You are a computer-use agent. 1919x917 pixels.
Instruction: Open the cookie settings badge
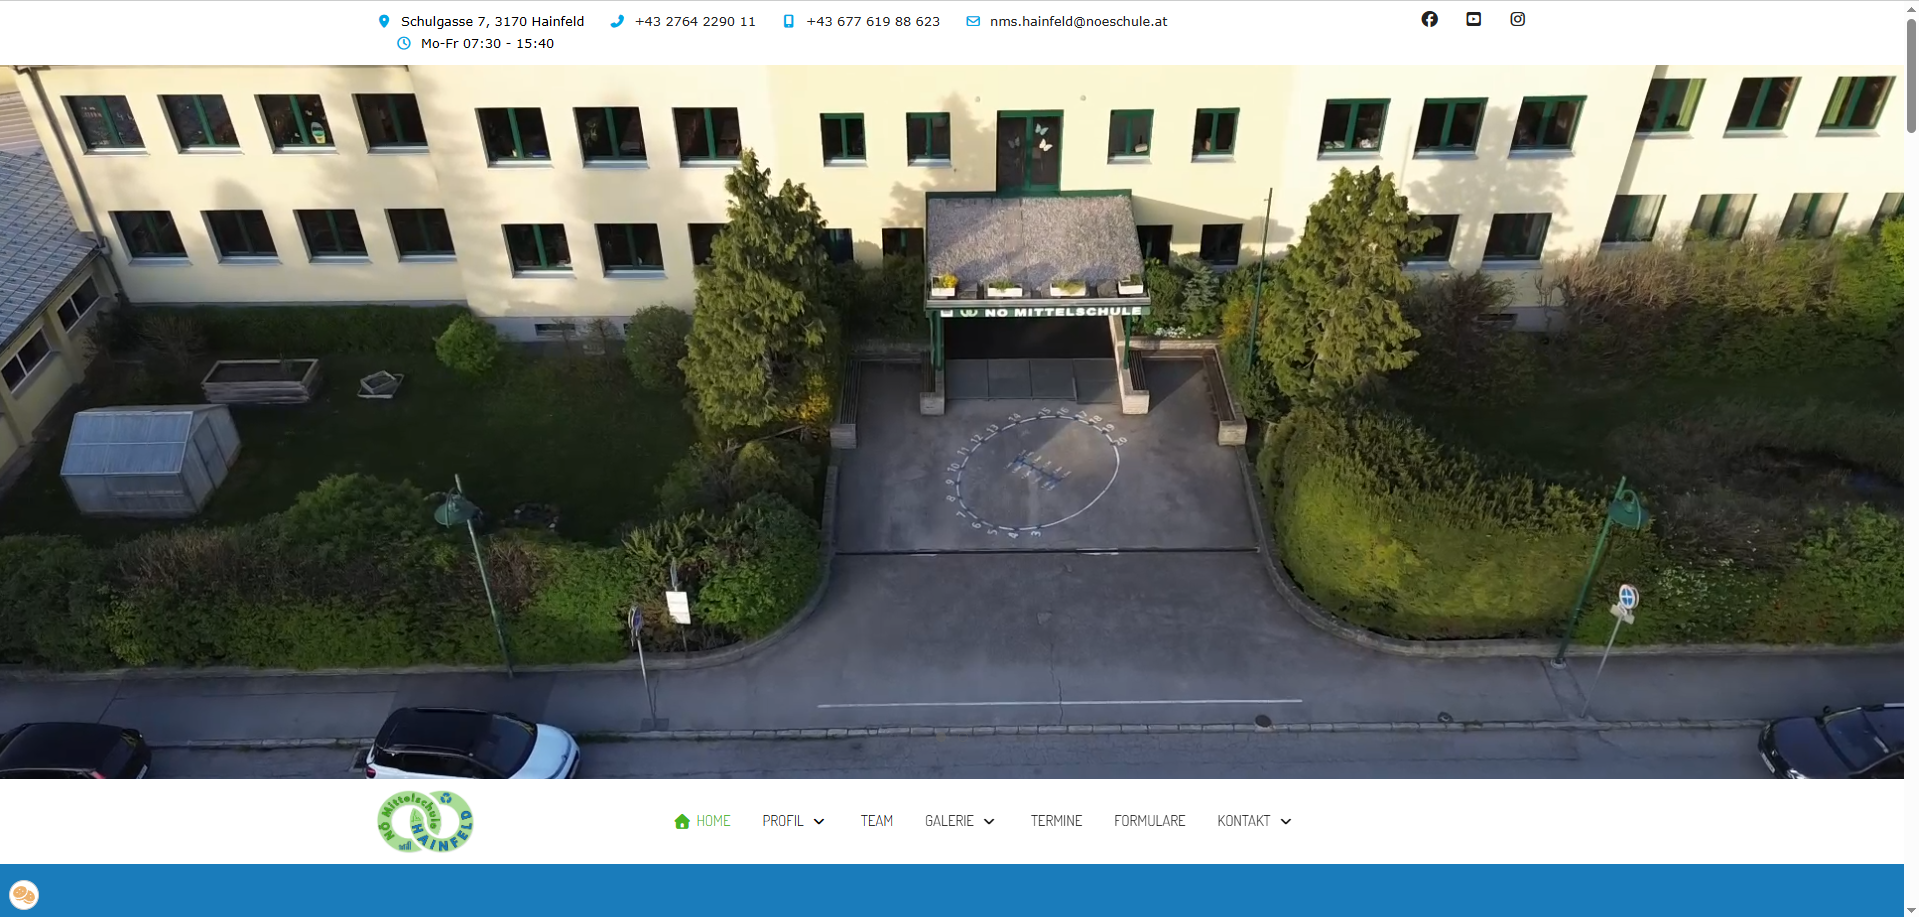23,893
